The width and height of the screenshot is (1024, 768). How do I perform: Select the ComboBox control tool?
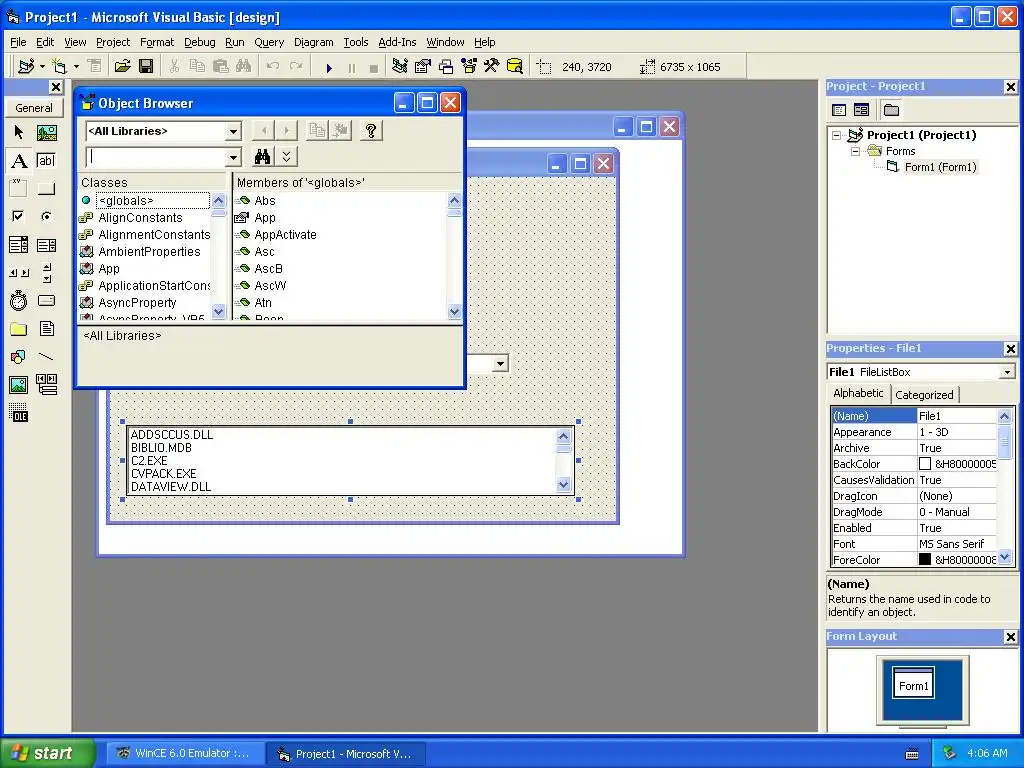19,245
